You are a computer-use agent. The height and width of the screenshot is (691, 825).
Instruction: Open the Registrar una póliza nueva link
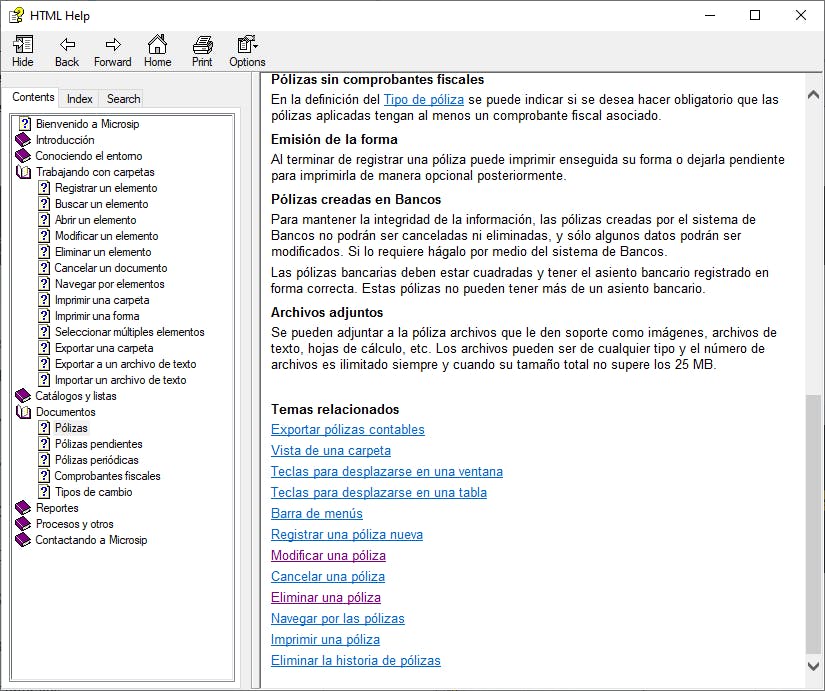click(347, 535)
